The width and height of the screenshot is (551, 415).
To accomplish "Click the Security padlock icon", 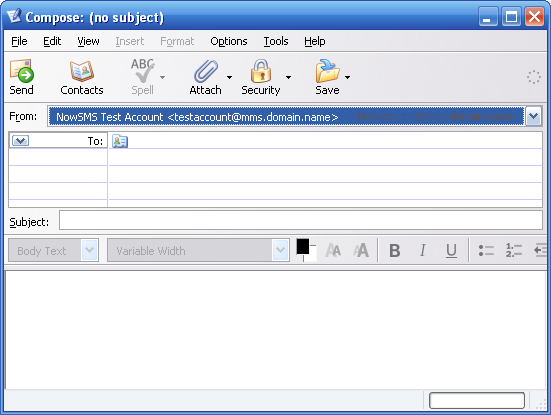I will (261, 71).
